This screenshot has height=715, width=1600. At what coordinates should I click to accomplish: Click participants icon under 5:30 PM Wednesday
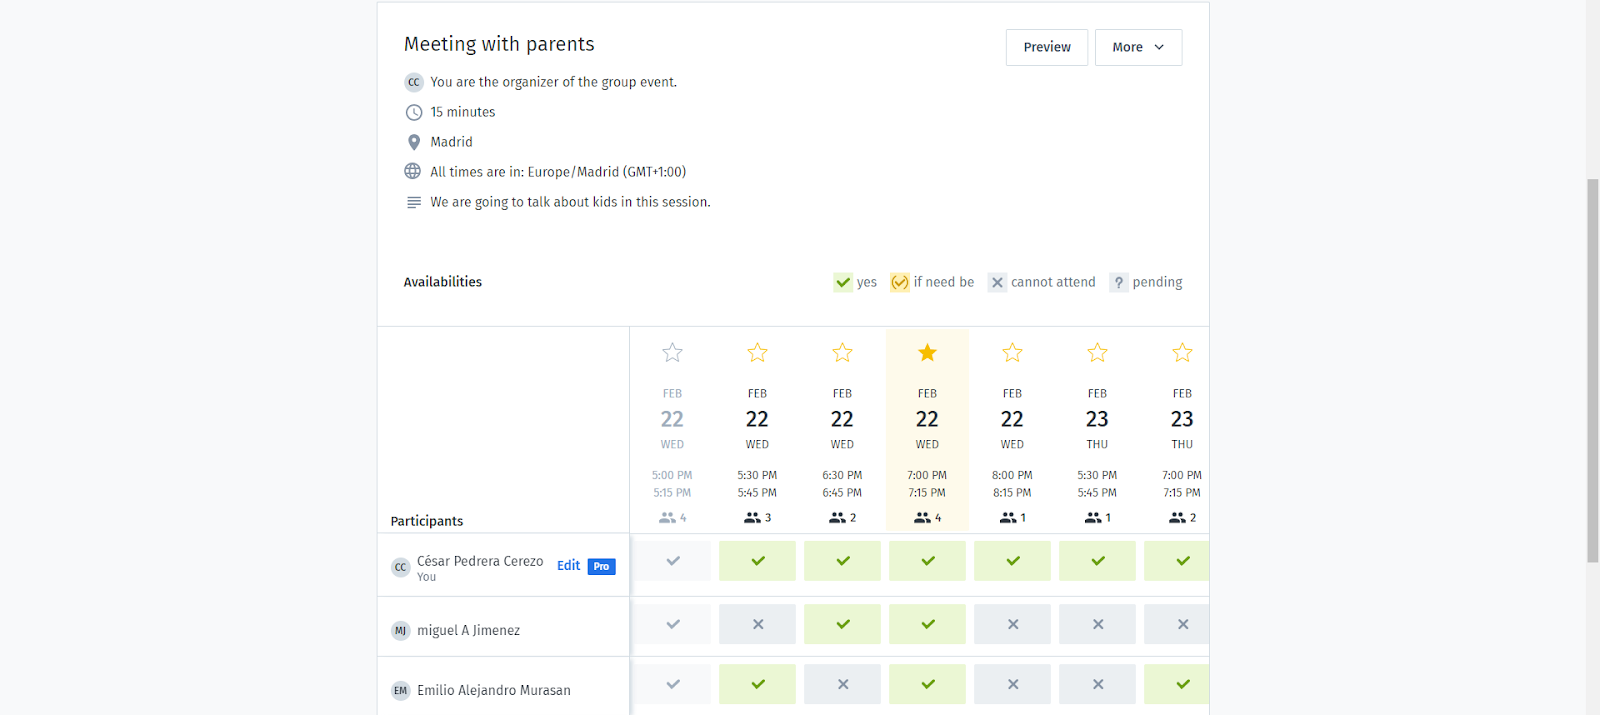pyautogui.click(x=752, y=518)
